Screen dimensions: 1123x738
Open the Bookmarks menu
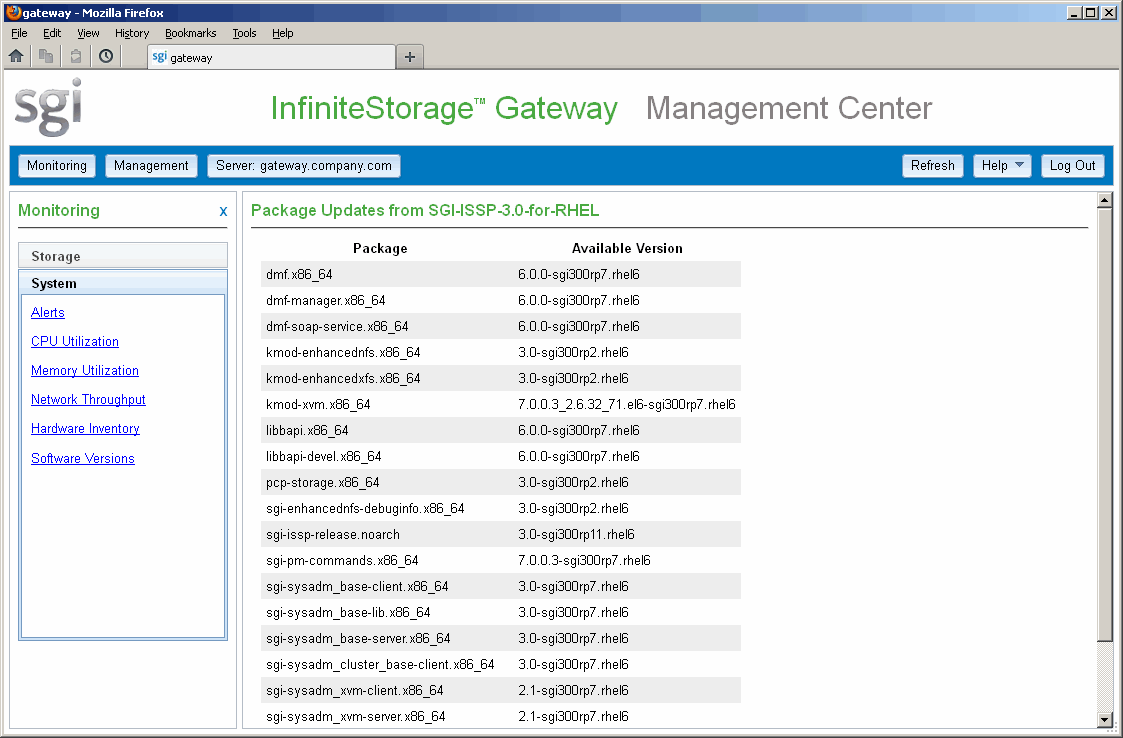pyautogui.click(x=191, y=33)
